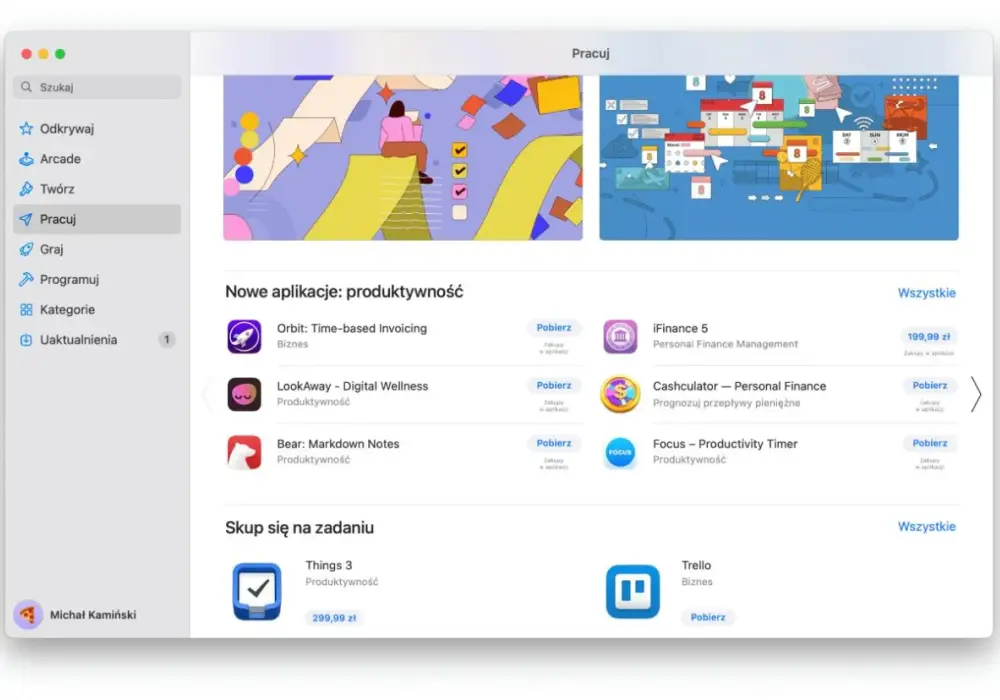Image resolution: width=1000 pixels, height=700 pixels.
Task: Click the Uaktualnienia download icon
Action: 26,340
